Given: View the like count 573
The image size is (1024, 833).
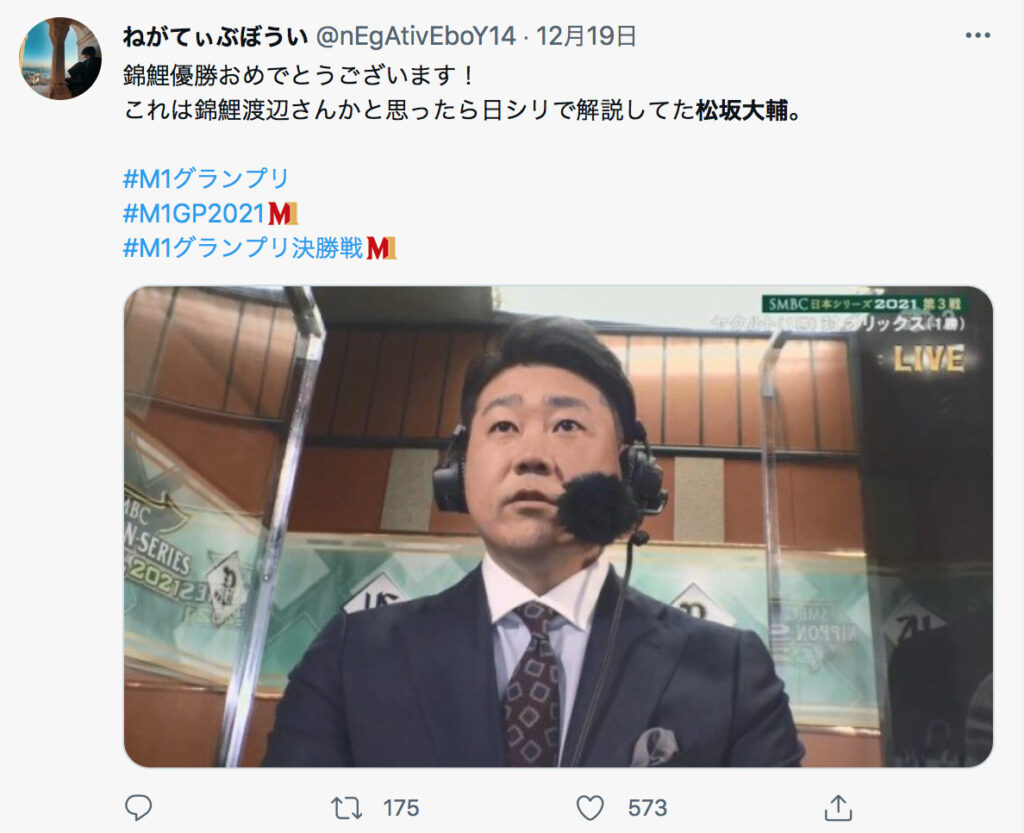Looking at the screenshot, I should point(647,808).
